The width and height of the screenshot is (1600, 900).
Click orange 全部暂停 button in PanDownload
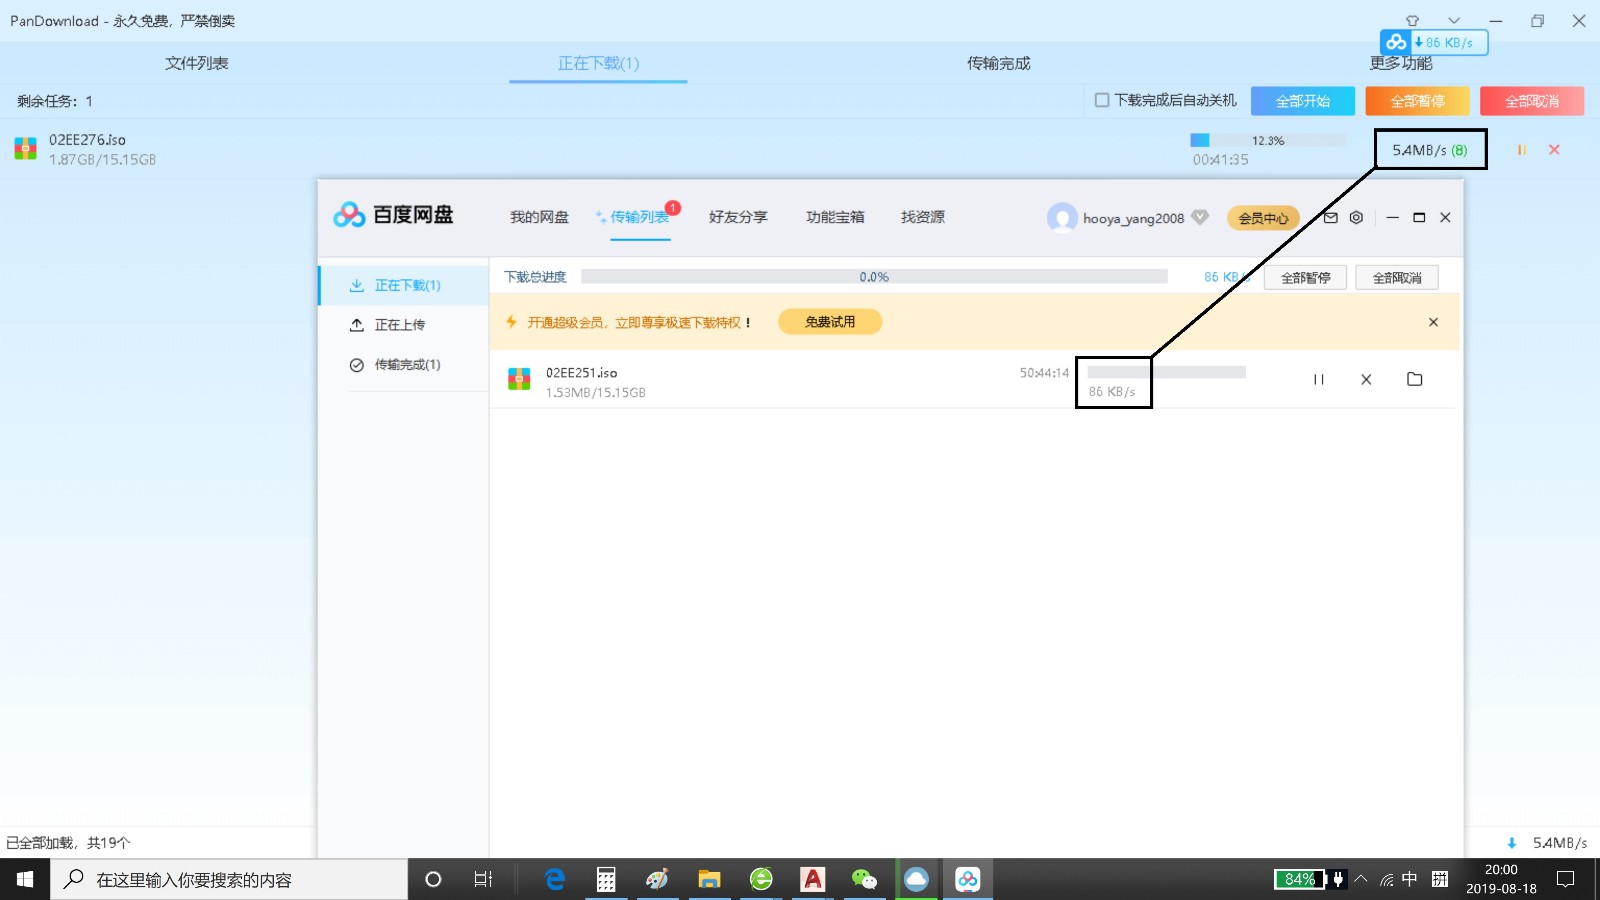[x=1418, y=101]
